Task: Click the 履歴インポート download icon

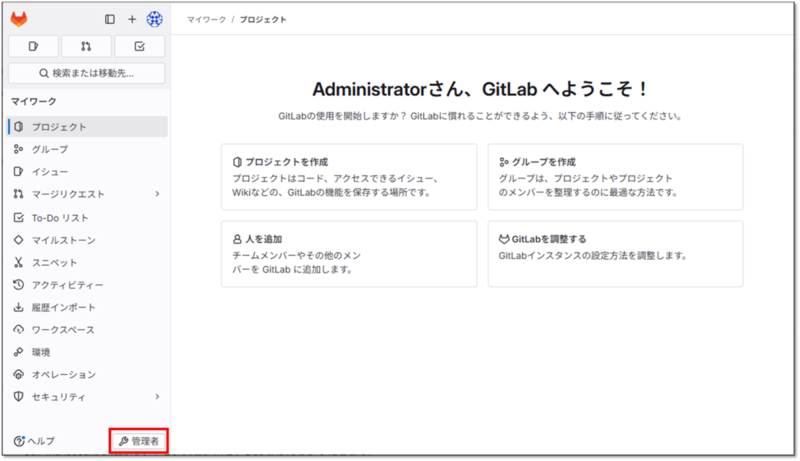Action: click(x=19, y=308)
